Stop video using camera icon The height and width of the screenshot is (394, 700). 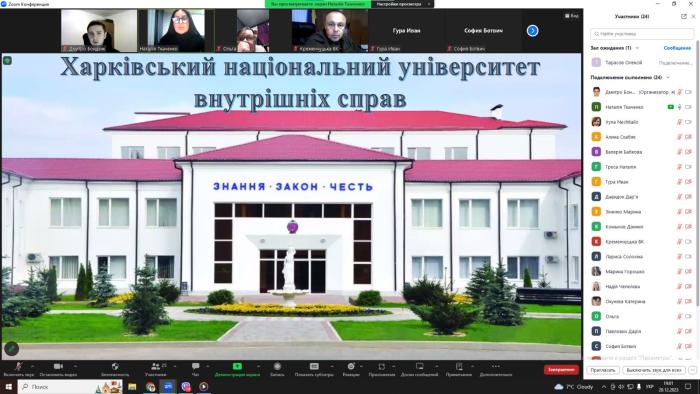click(x=58, y=369)
